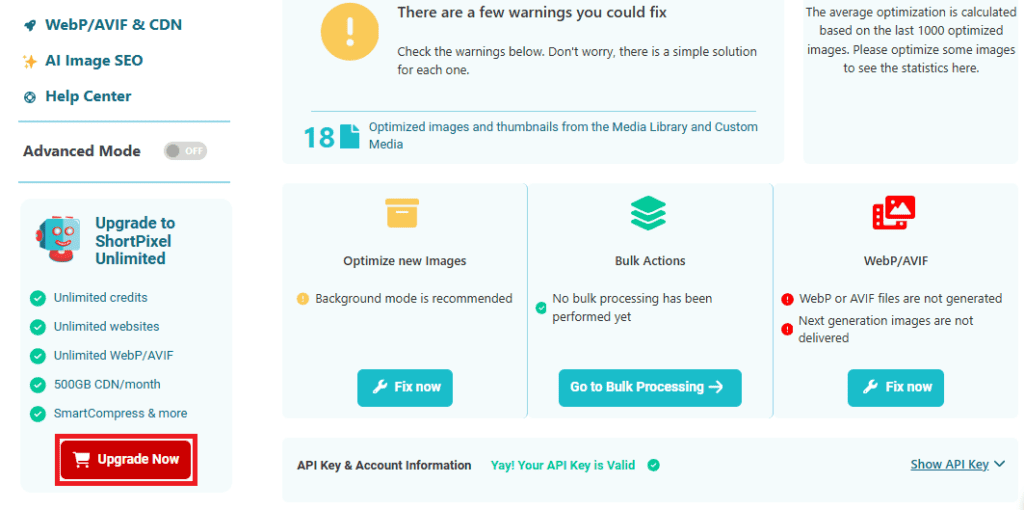This screenshot has height=510, width=1024.
Task: Expand the Show API Key chevron
Action: pos(1000,464)
